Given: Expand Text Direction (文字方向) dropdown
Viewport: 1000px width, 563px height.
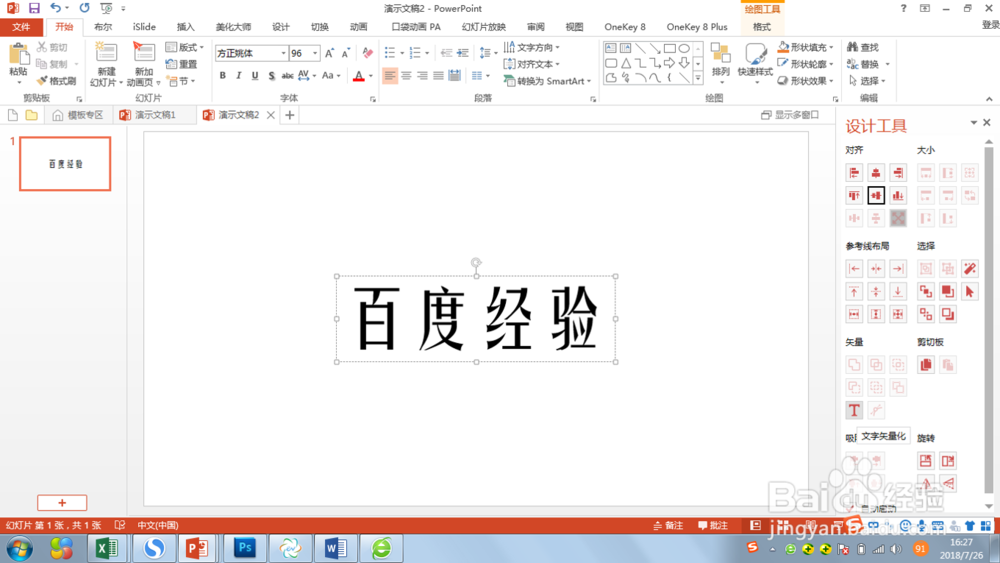Looking at the screenshot, I should click(531, 47).
